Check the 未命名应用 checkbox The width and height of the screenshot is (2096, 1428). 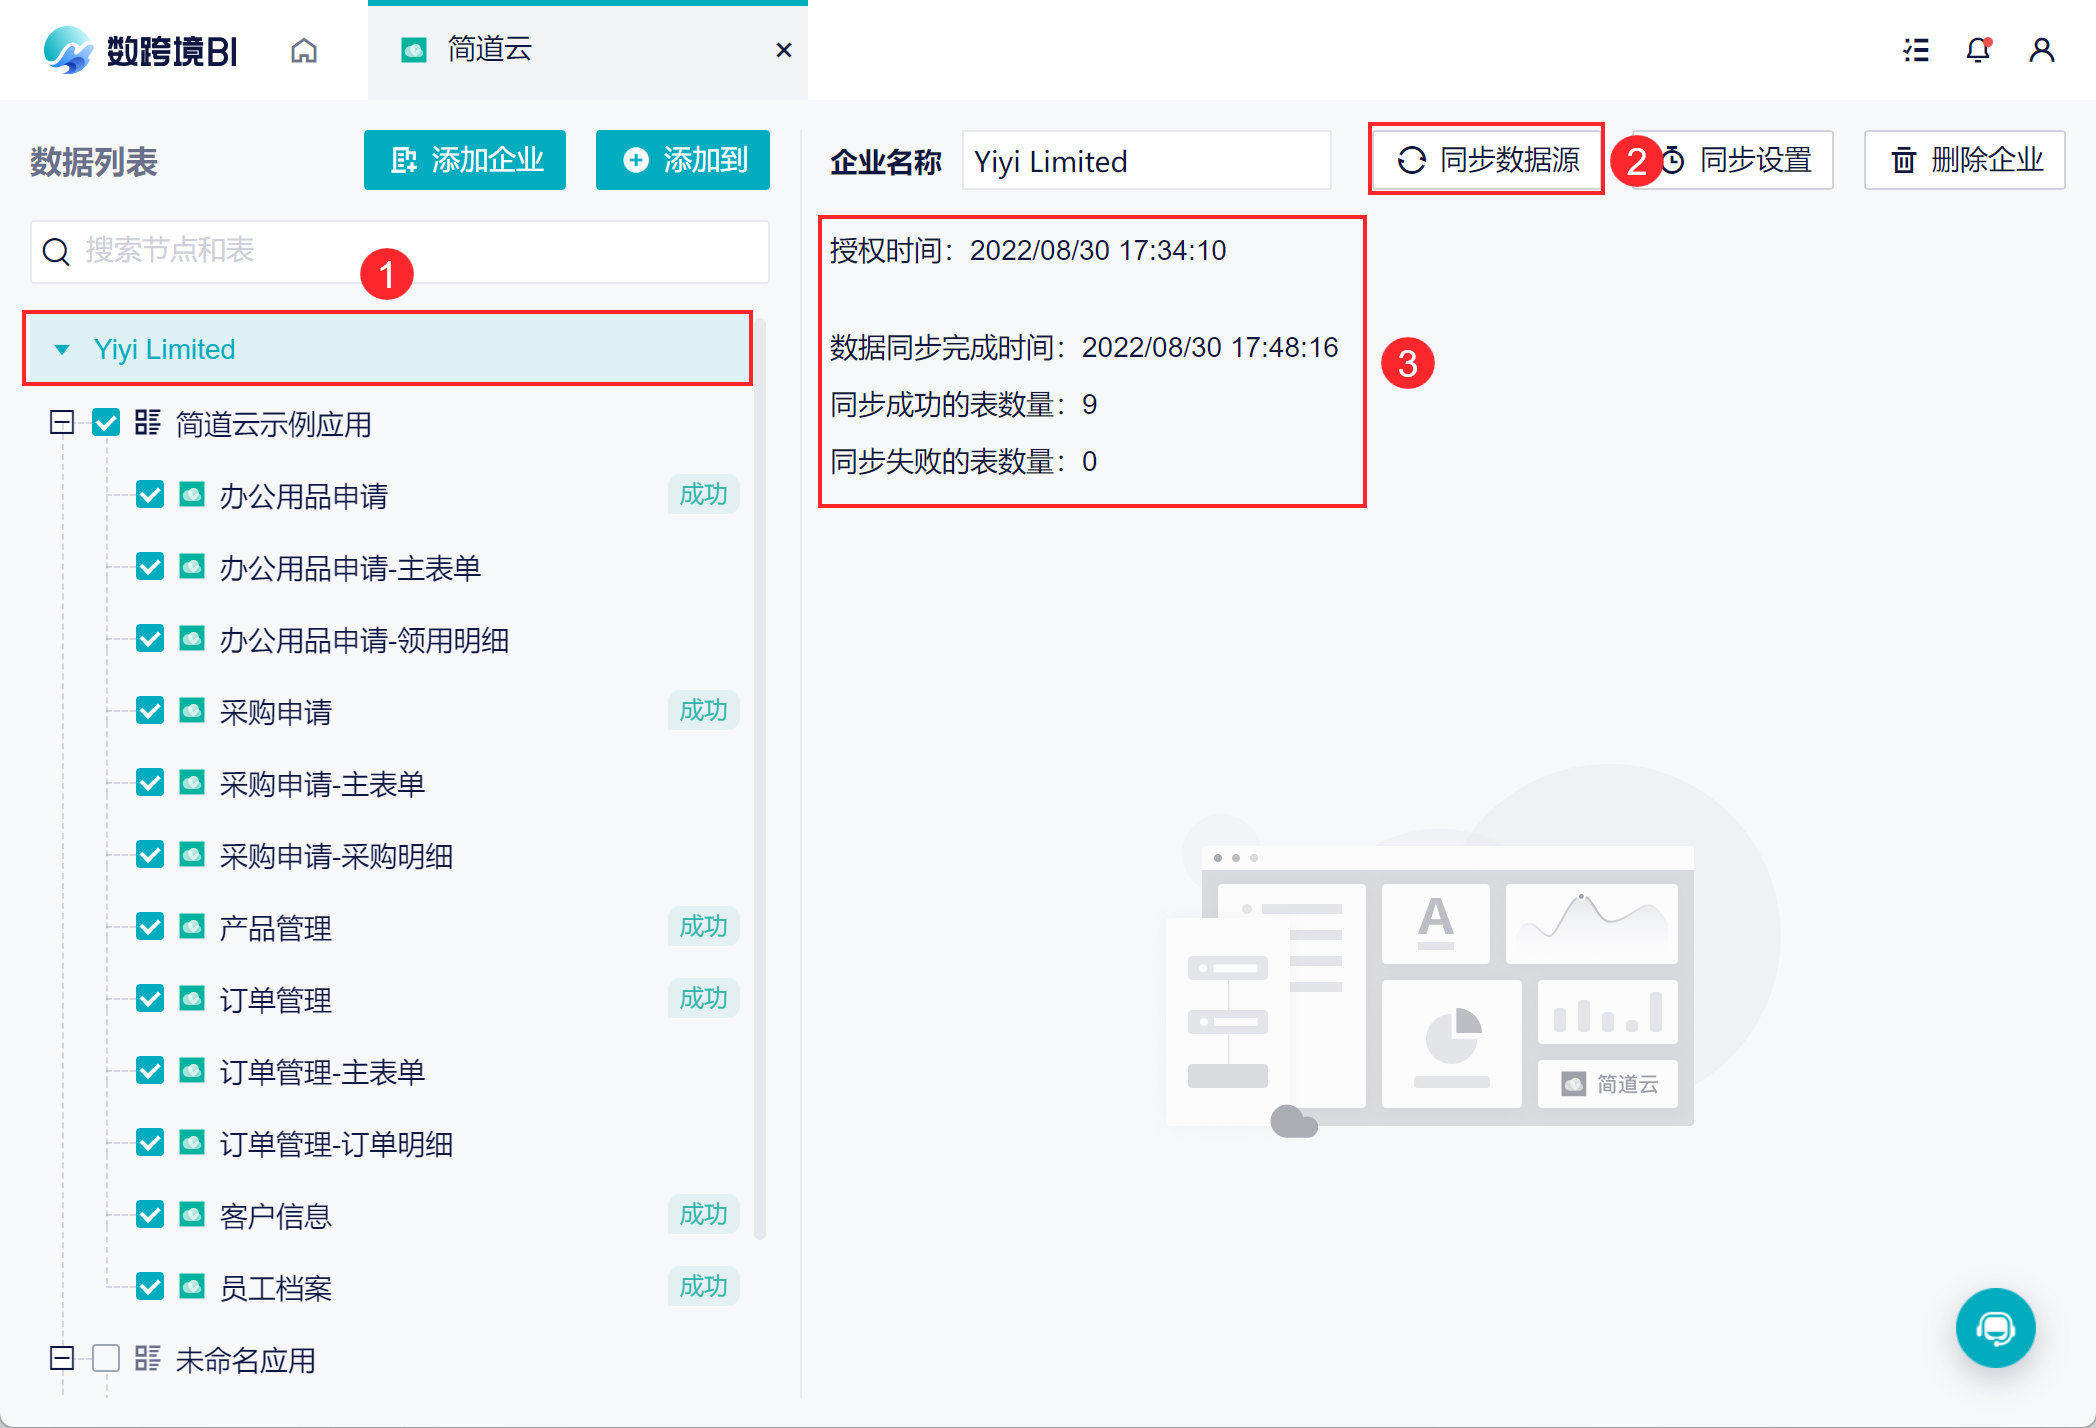[106, 1359]
